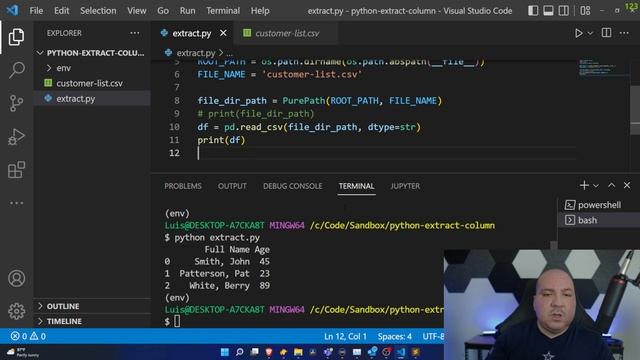
Task: Click breadcrumb ellipsis symbol
Action: click(x=229, y=53)
